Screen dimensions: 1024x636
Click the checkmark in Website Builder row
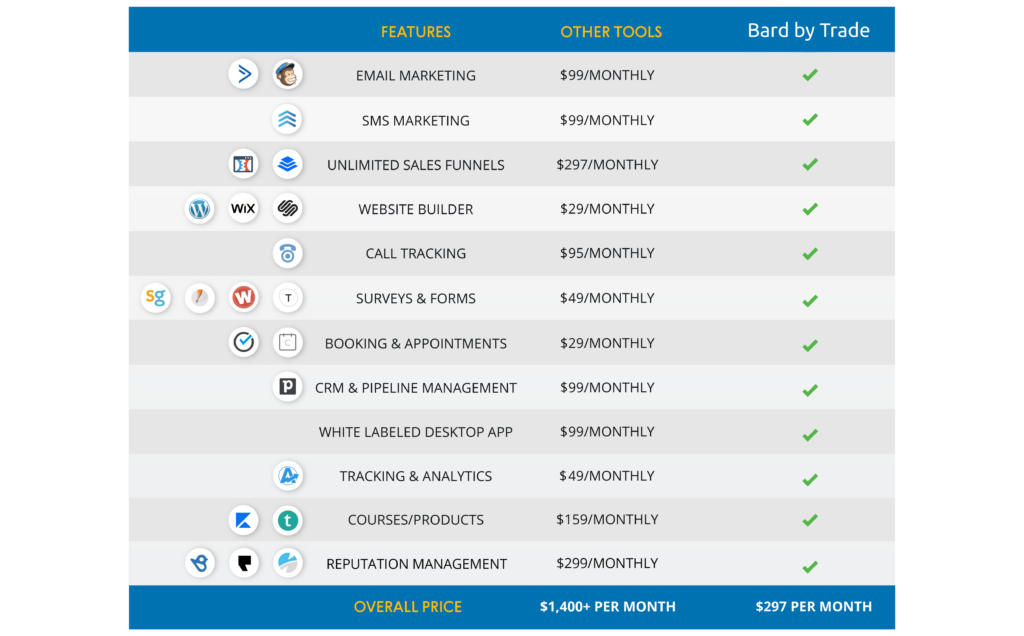(810, 209)
